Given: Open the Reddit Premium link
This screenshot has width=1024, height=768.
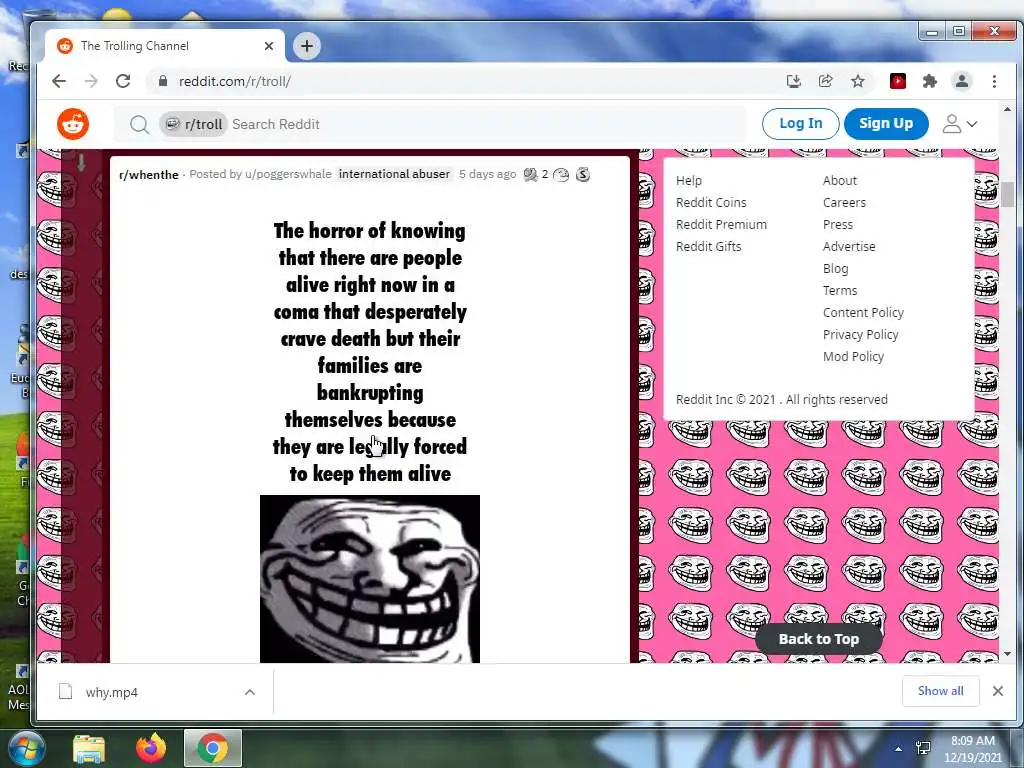Looking at the screenshot, I should [x=721, y=224].
